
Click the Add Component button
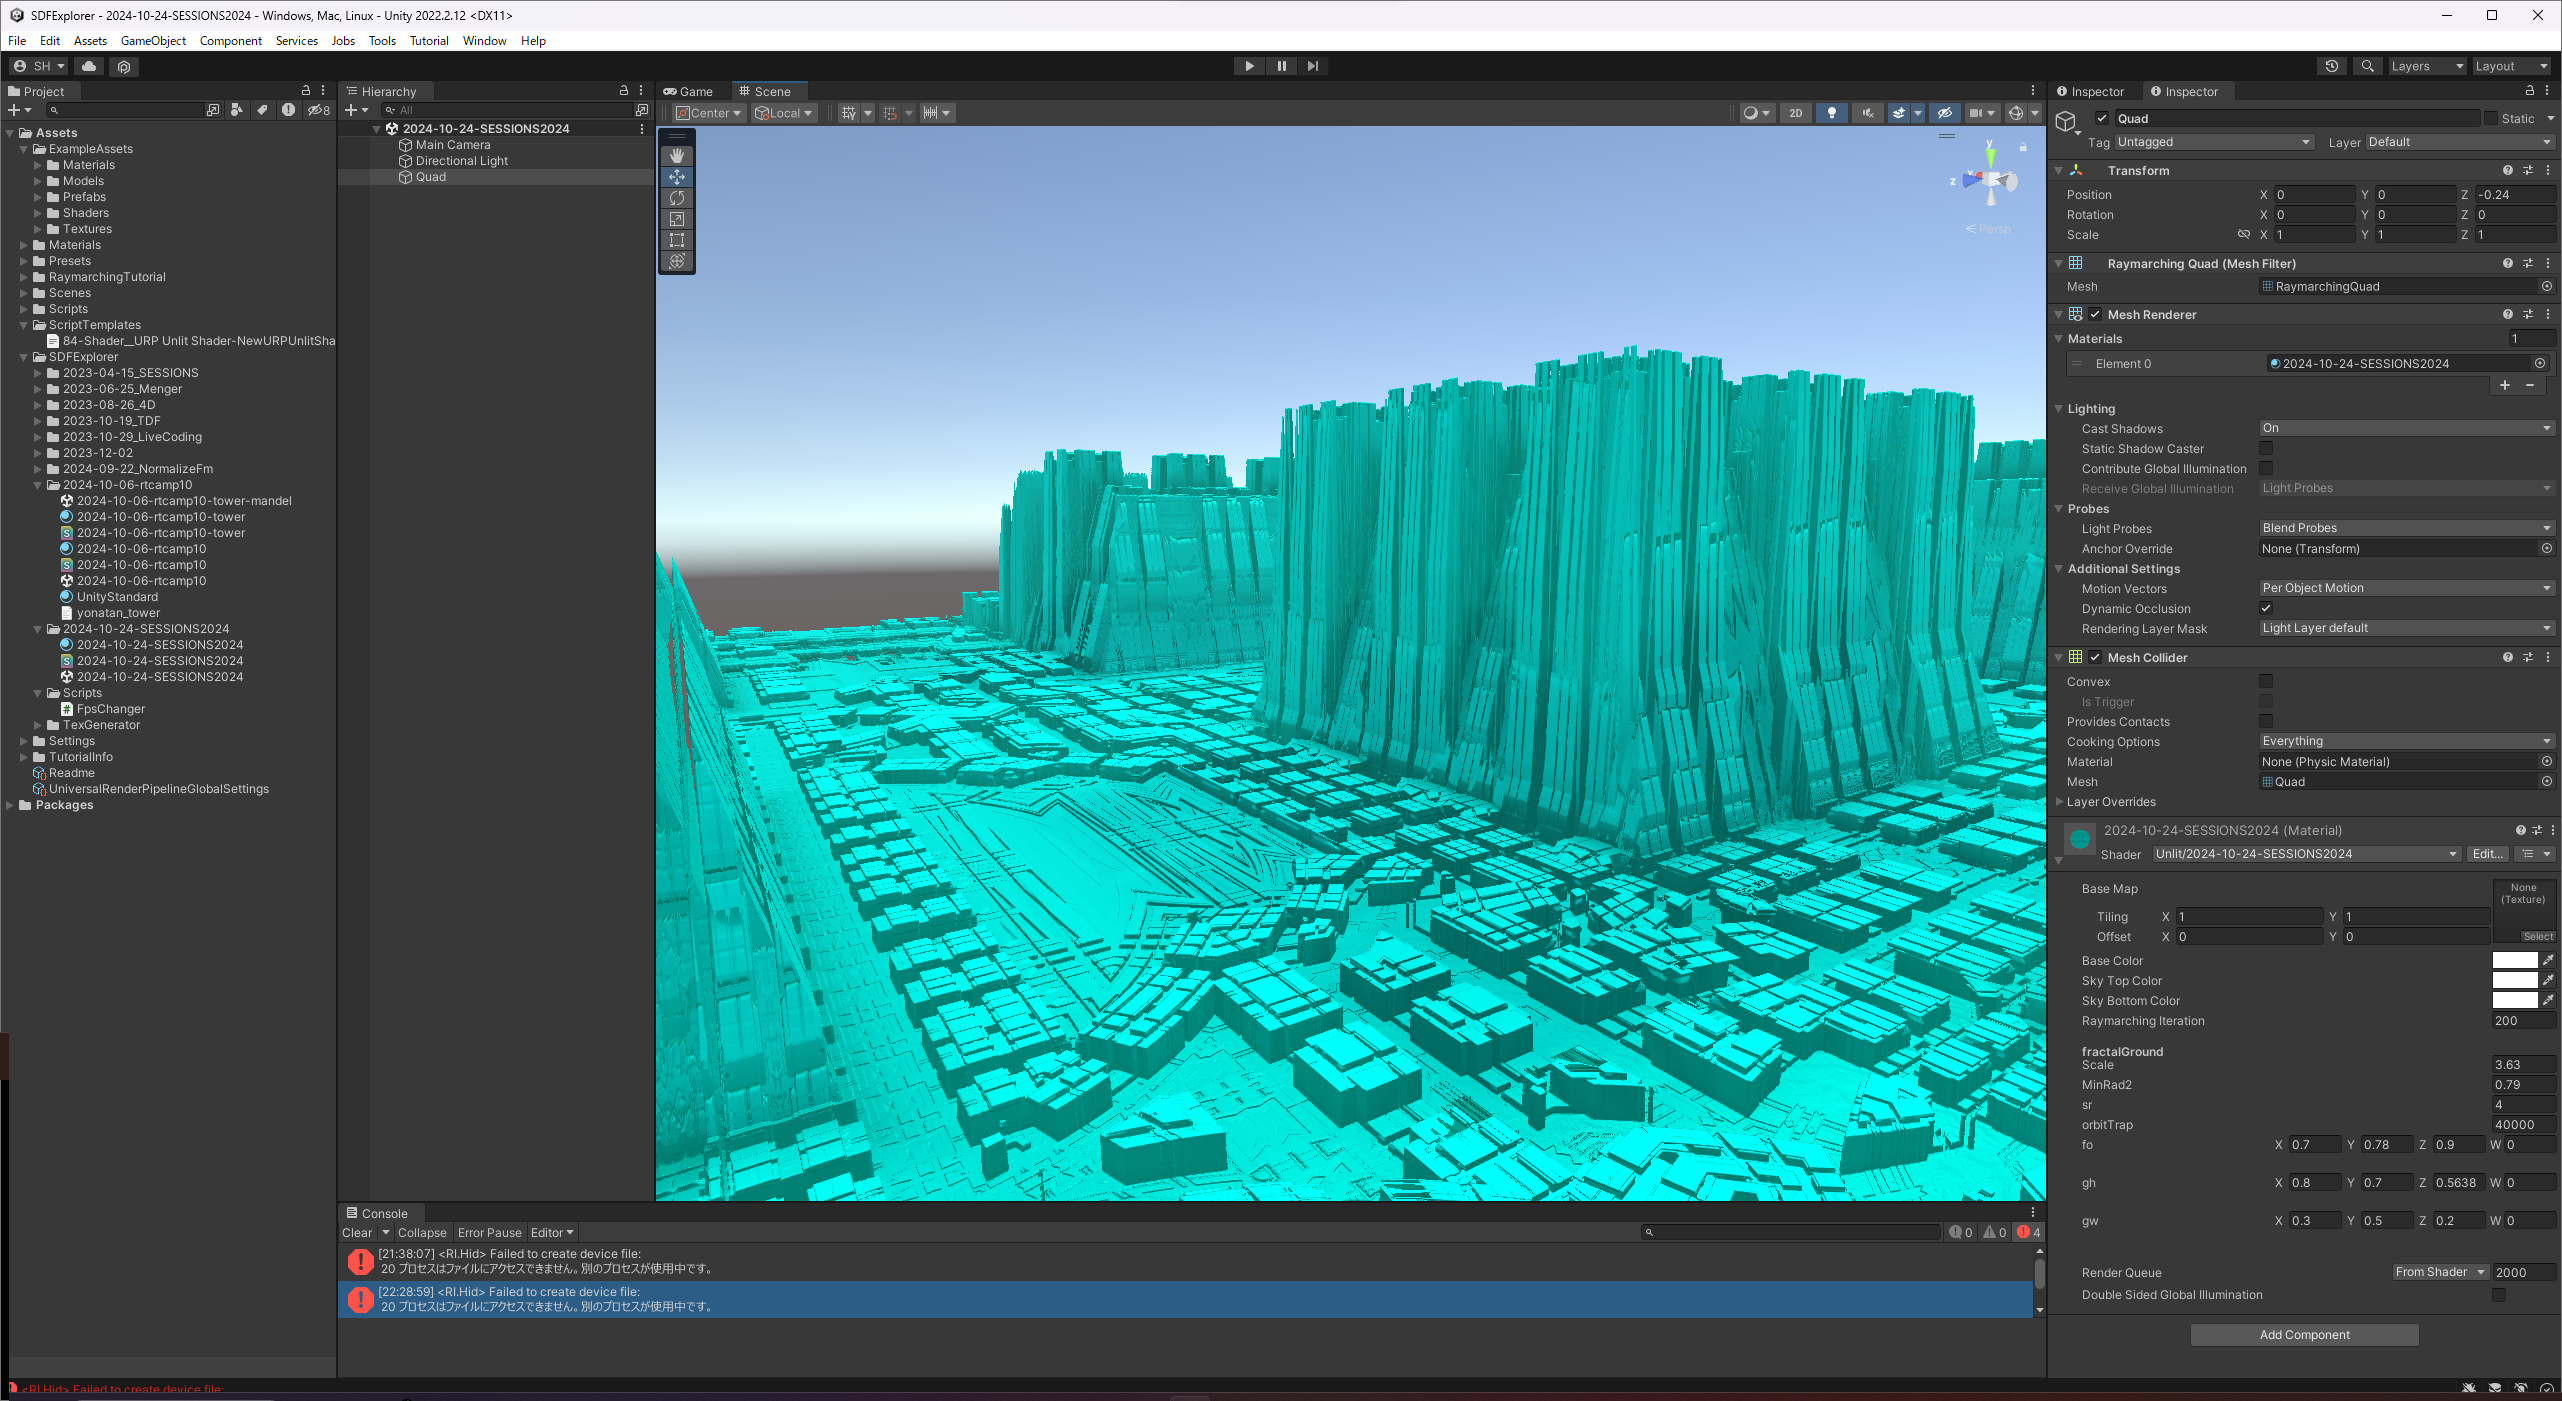(2304, 1335)
